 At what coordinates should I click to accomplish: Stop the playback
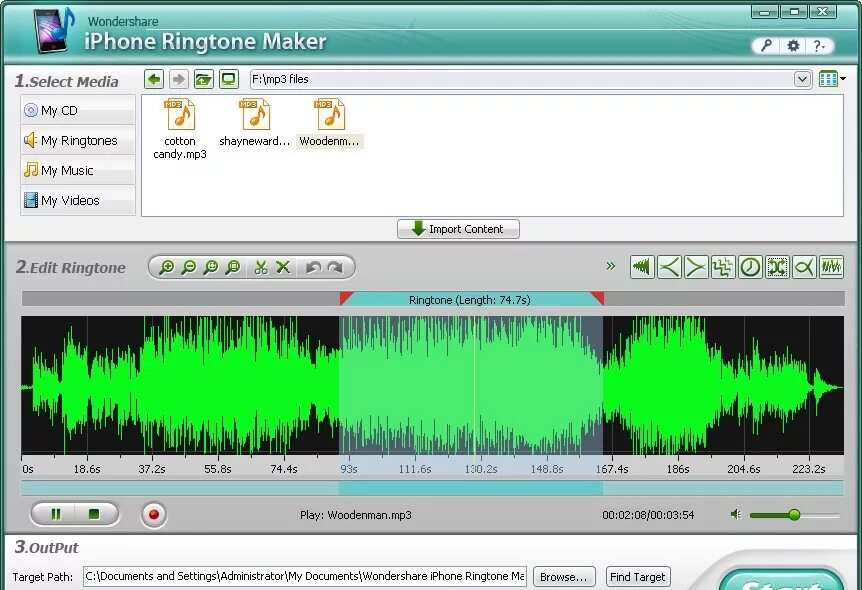[94, 514]
